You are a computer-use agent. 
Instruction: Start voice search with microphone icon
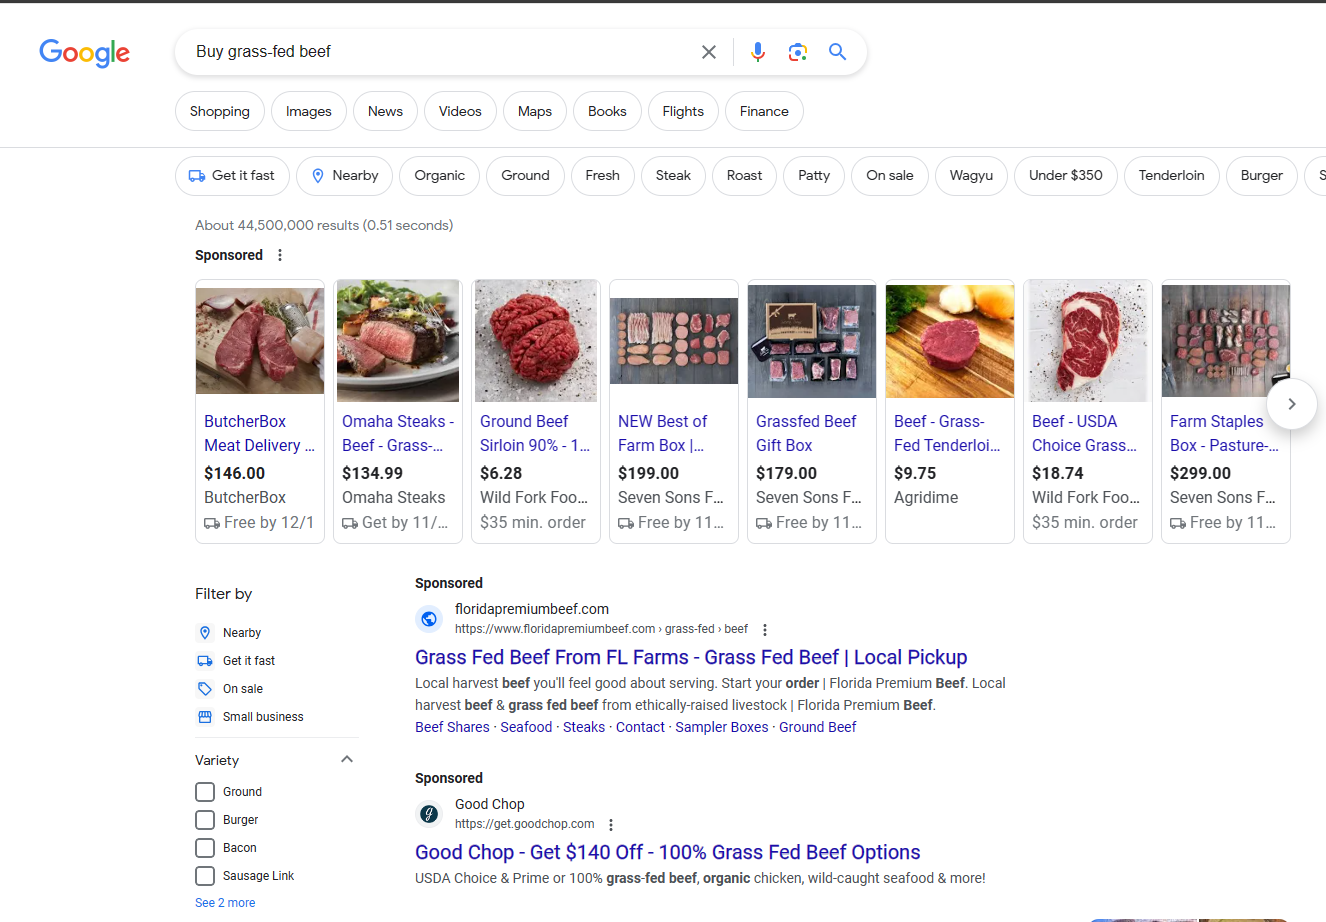[758, 52]
